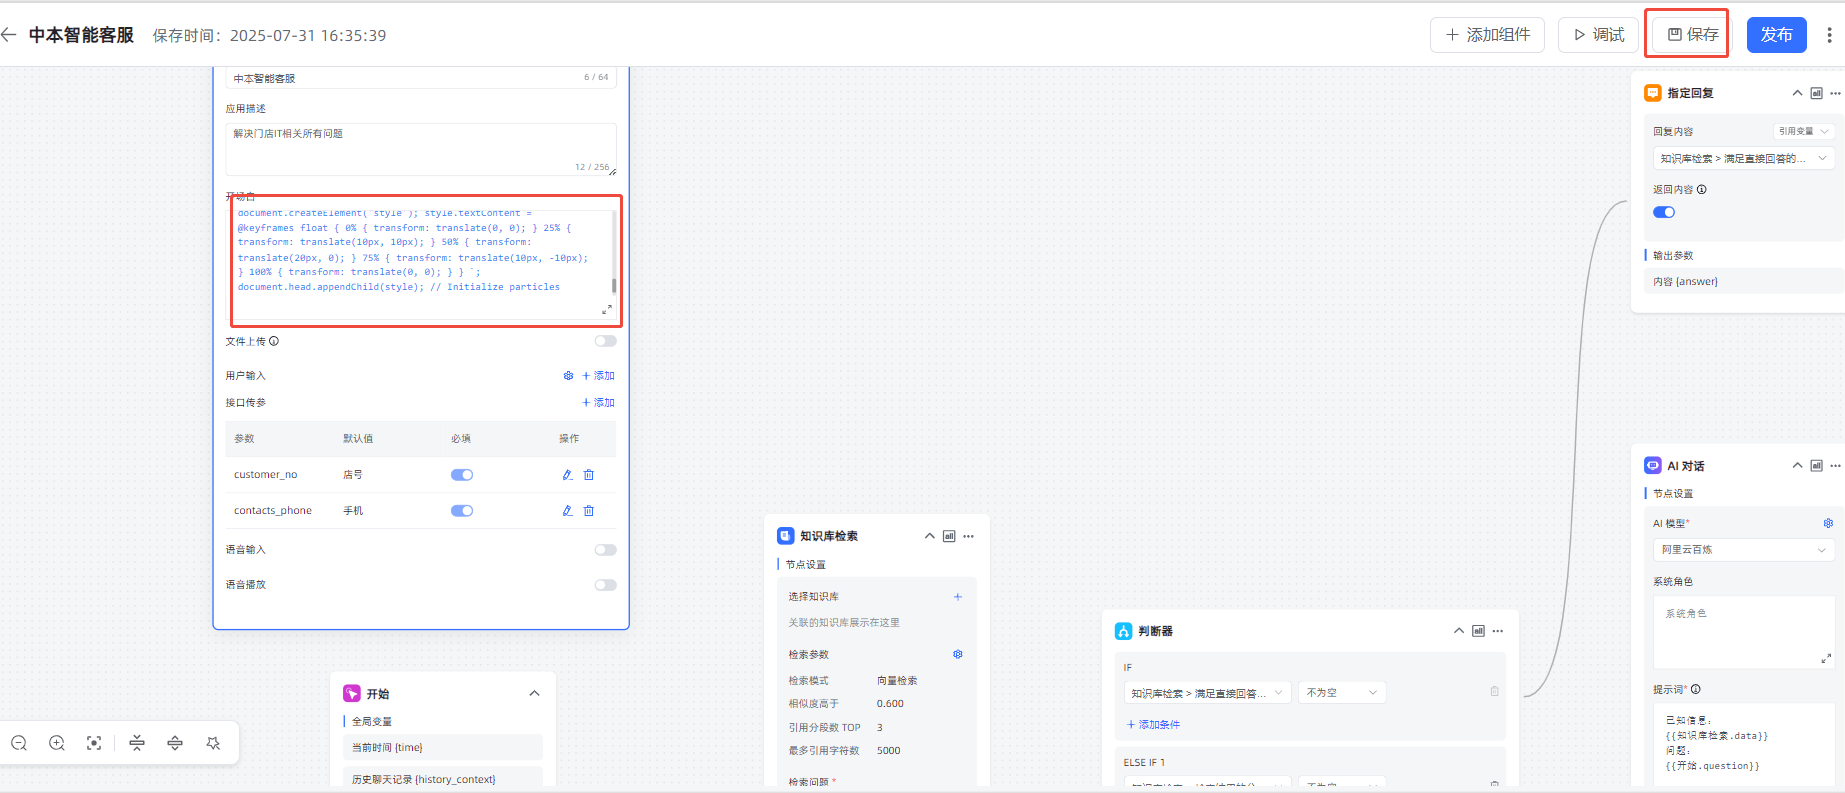
Task: Toggle required switch for customer_no
Action: 462,475
